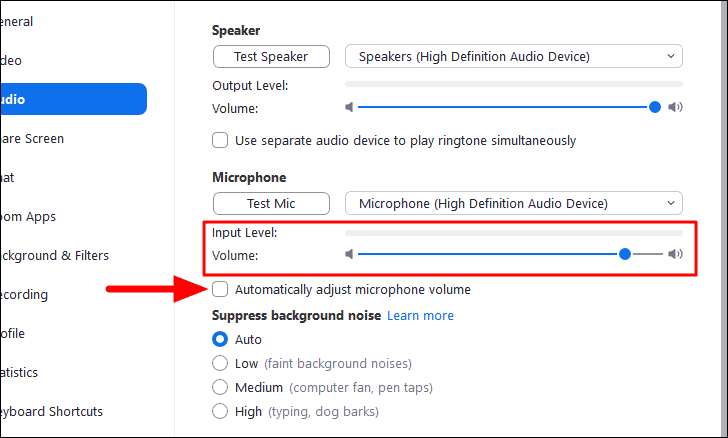
Task: Select the Auto noise suppression option
Action: [x=220, y=339]
